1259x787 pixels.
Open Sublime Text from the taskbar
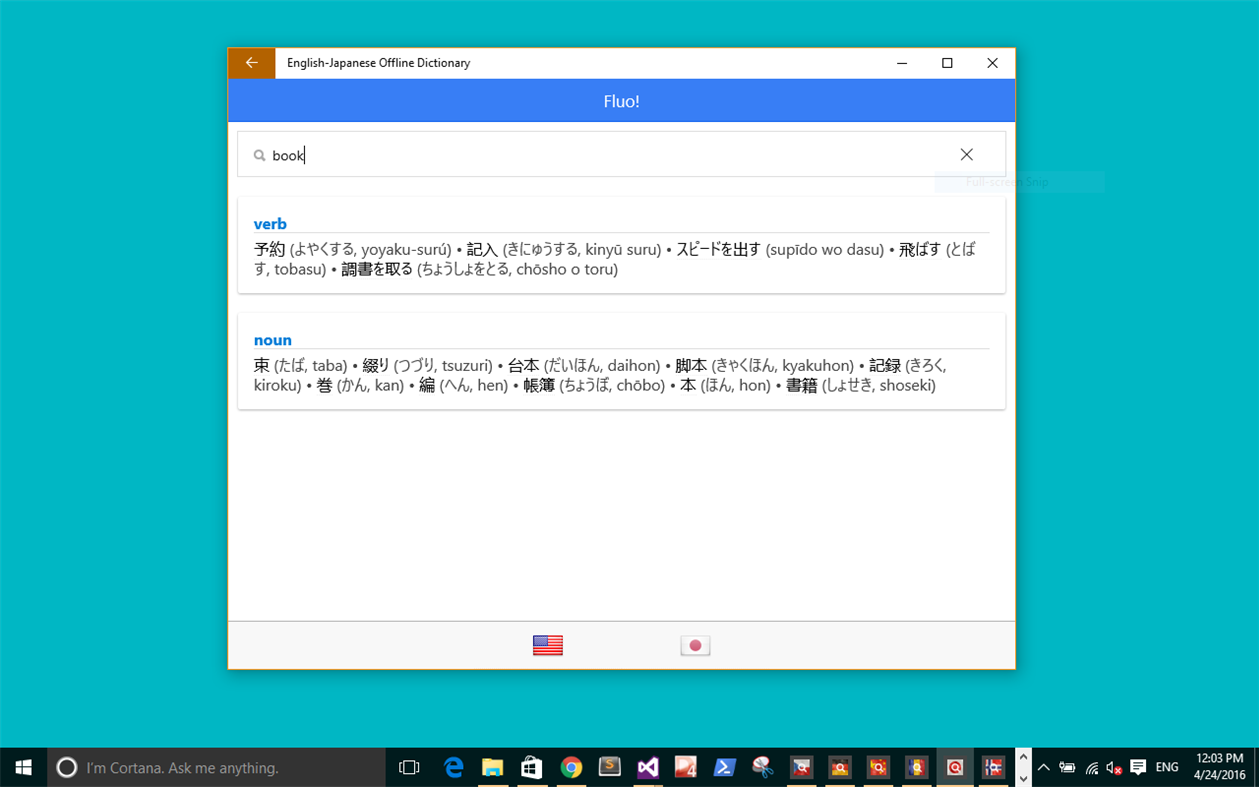(x=609, y=767)
